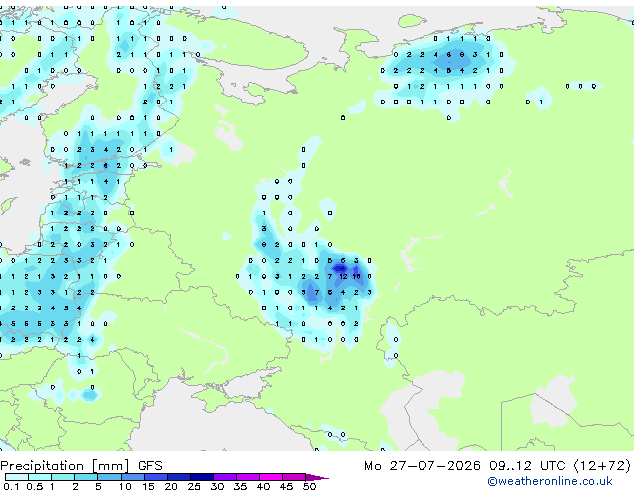Click the 0.5–1 mm legend color swatch
Screen dimensions: 634x490
40,477
